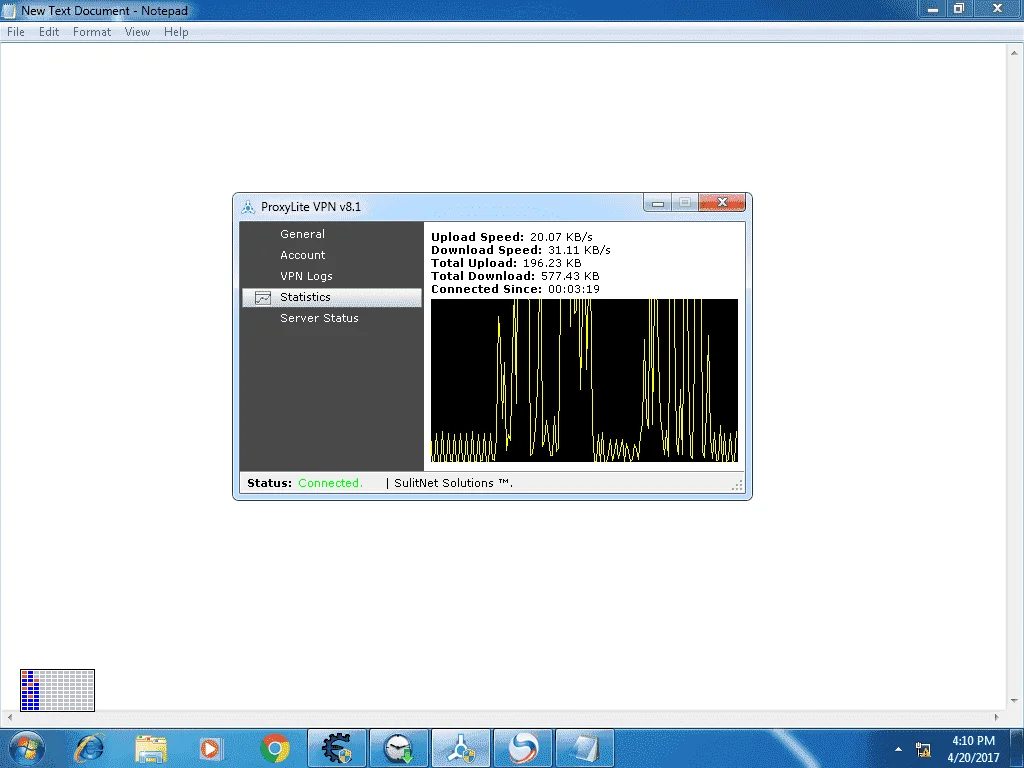Screen dimensions: 1024x768
Task: Open Notepad File menu
Action: pyautogui.click(x=16, y=32)
